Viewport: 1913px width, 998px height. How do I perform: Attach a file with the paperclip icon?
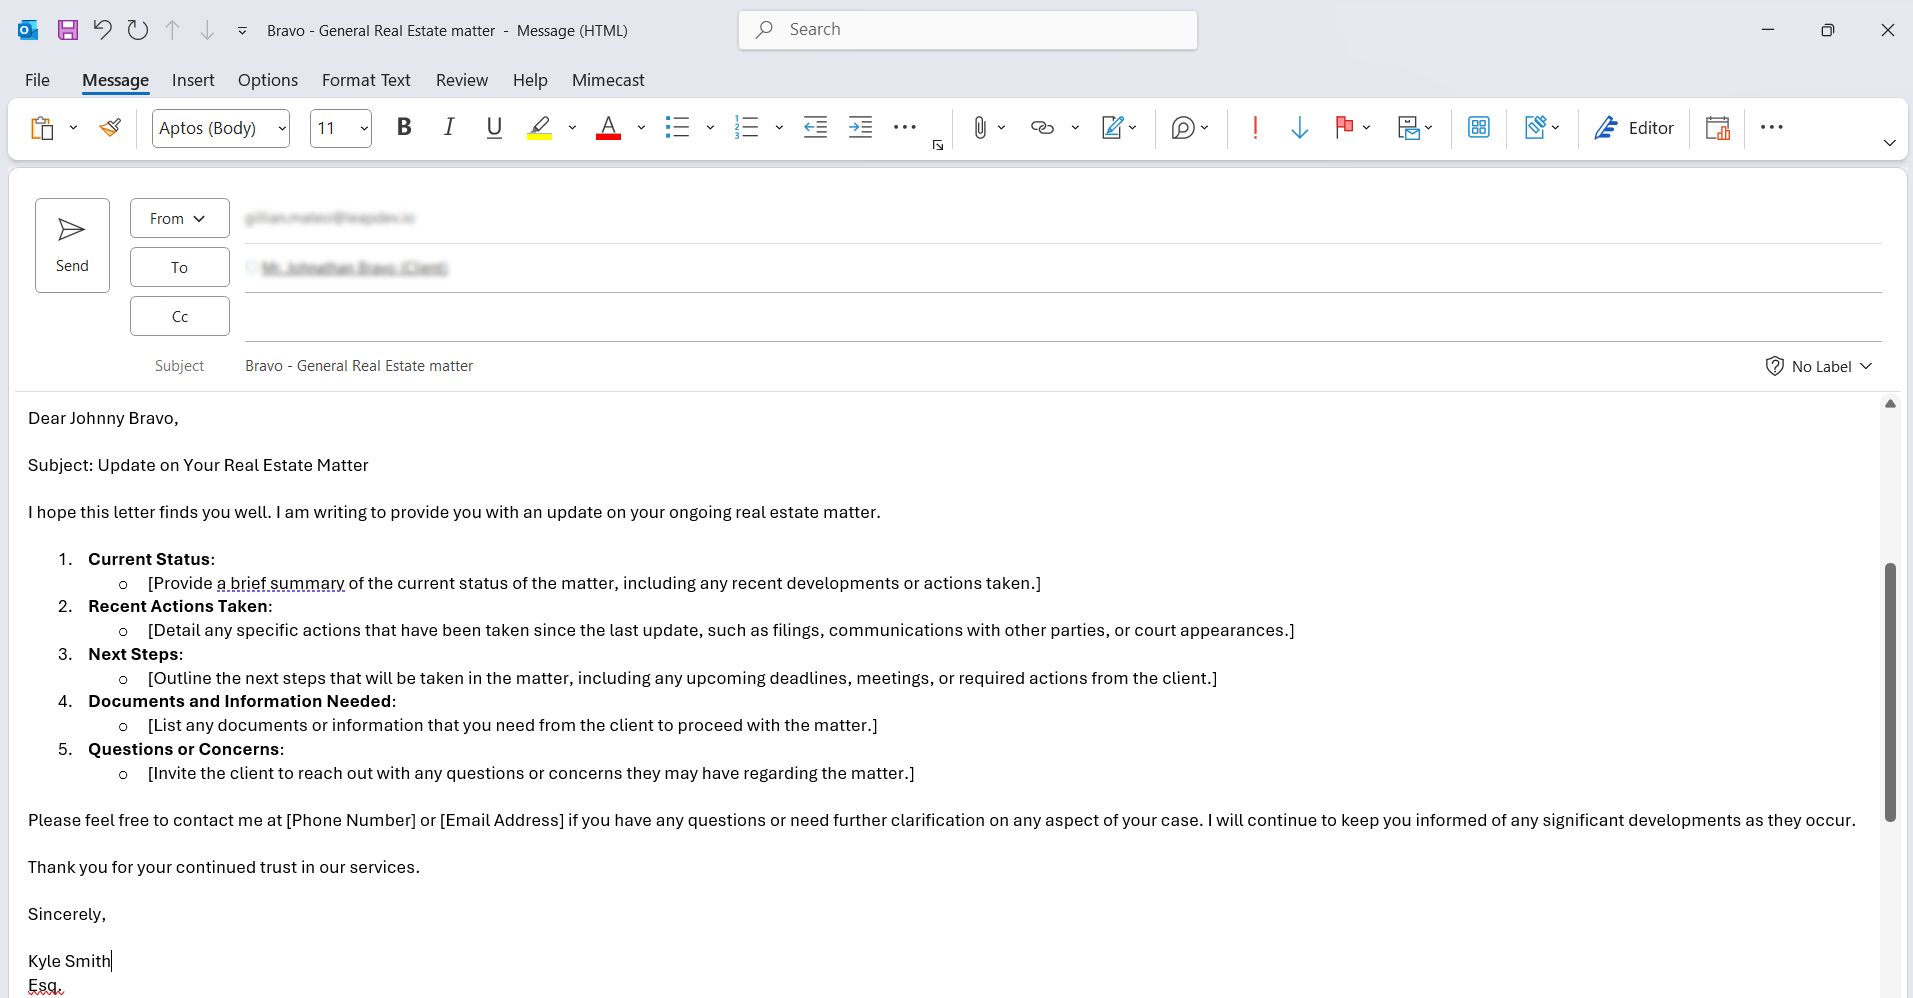pyautogui.click(x=979, y=128)
